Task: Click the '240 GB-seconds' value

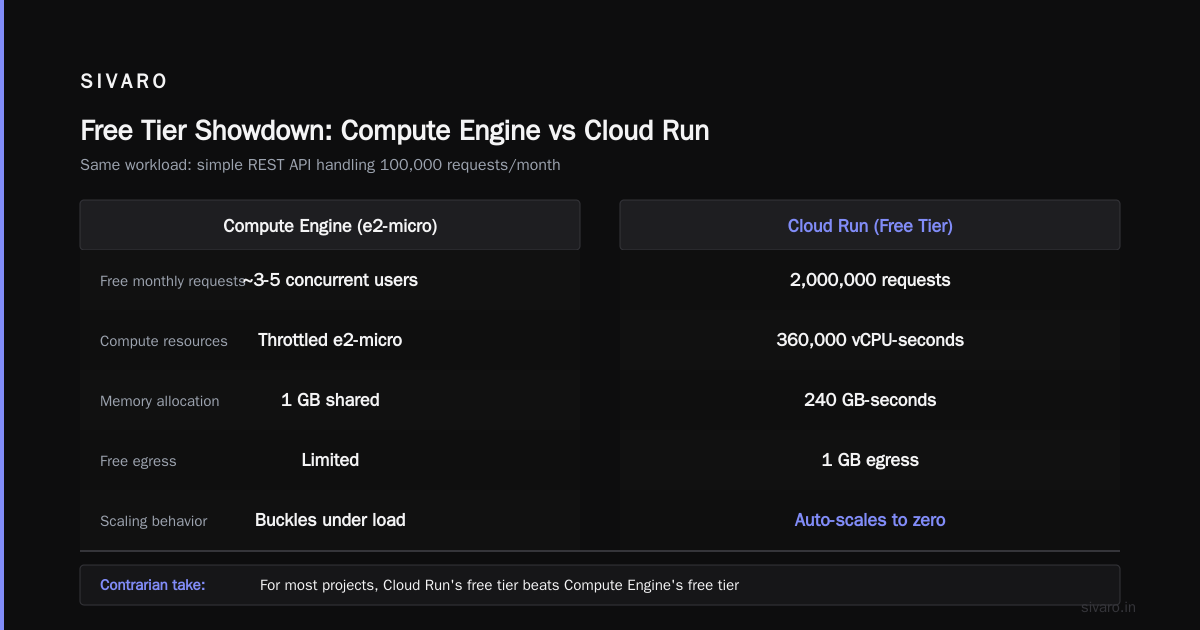Action: tap(870, 400)
